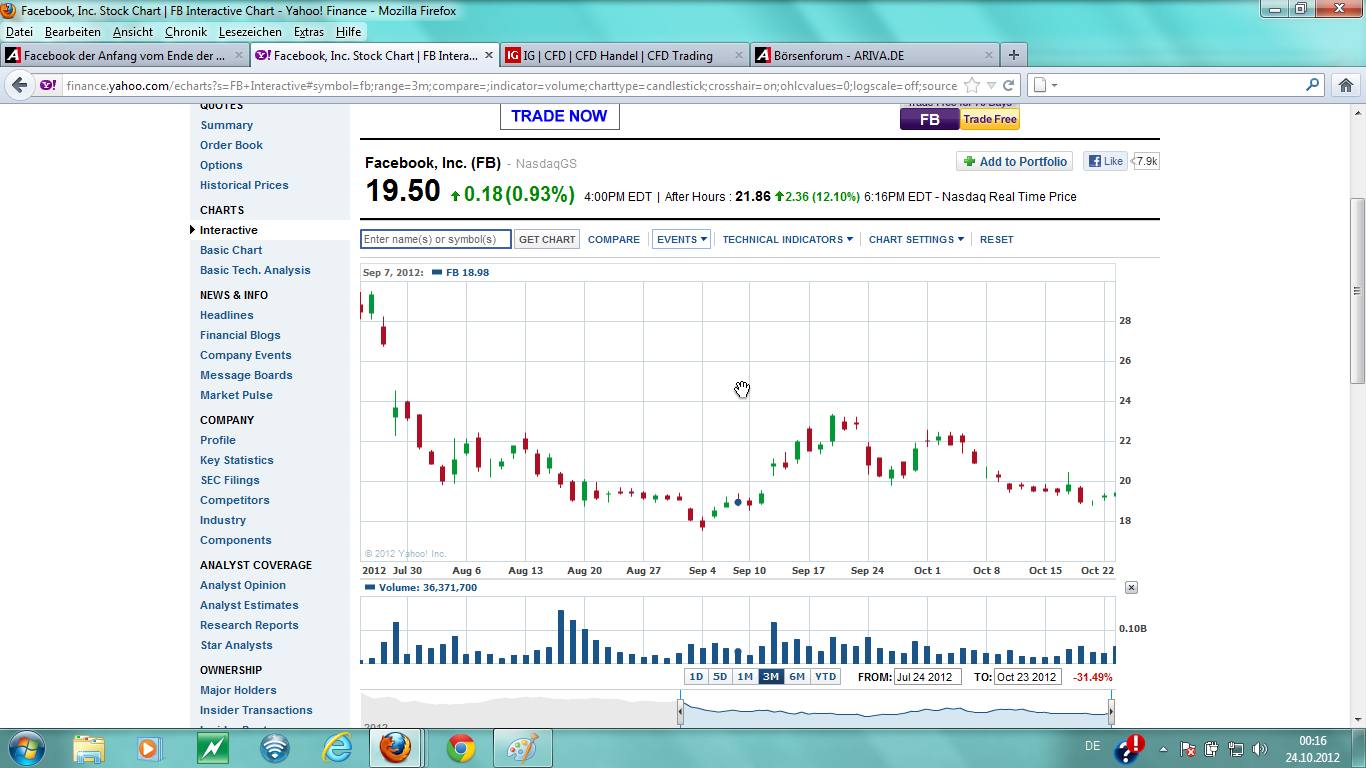Viewport: 1366px width, 768px height.
Task: Close the volume indicator panel with the x button
Action: tap(1131, 587)
